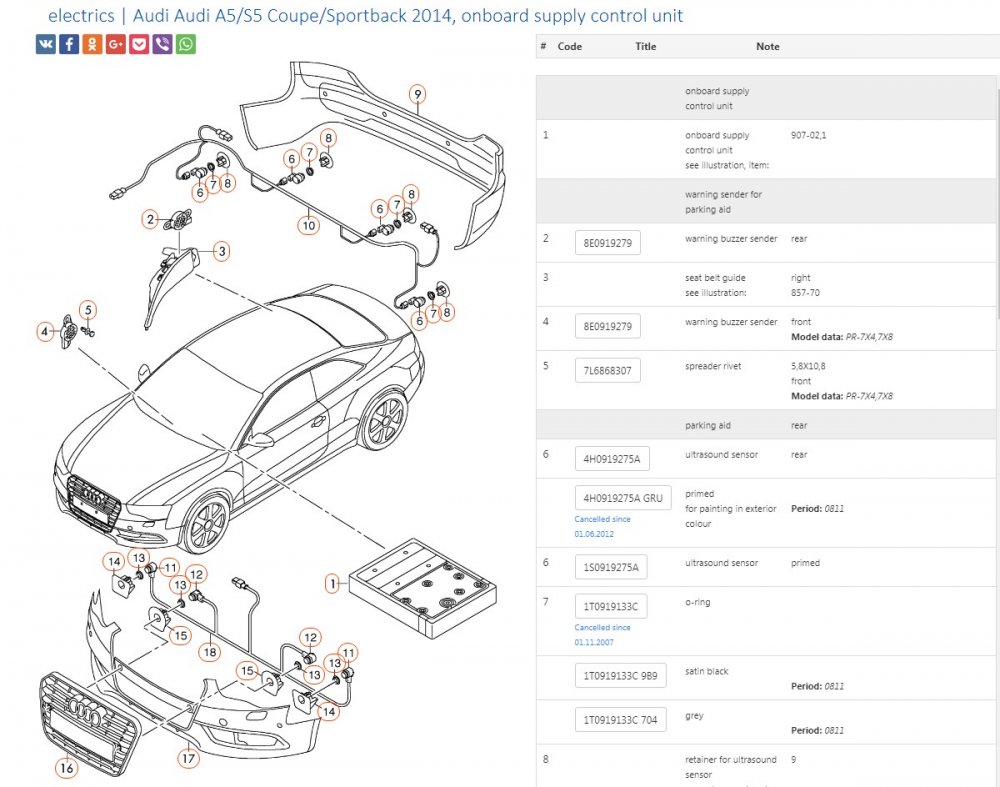Select '907-02,1' note text
The width and height of the screenshot is (1000, 787).
(809, 135)
